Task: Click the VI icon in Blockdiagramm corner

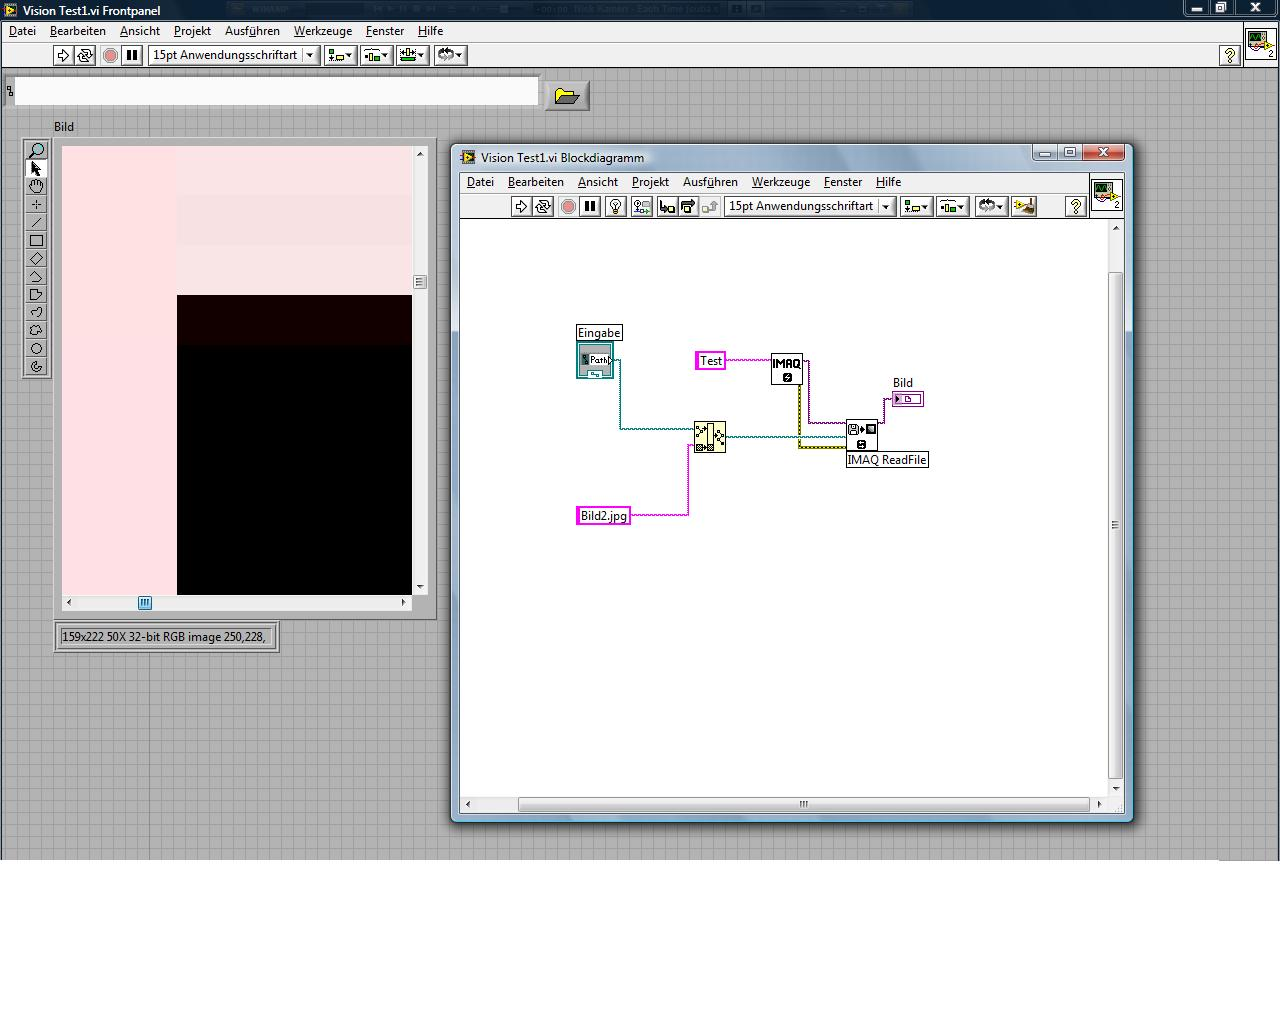Action: [x=1106, y=195]
